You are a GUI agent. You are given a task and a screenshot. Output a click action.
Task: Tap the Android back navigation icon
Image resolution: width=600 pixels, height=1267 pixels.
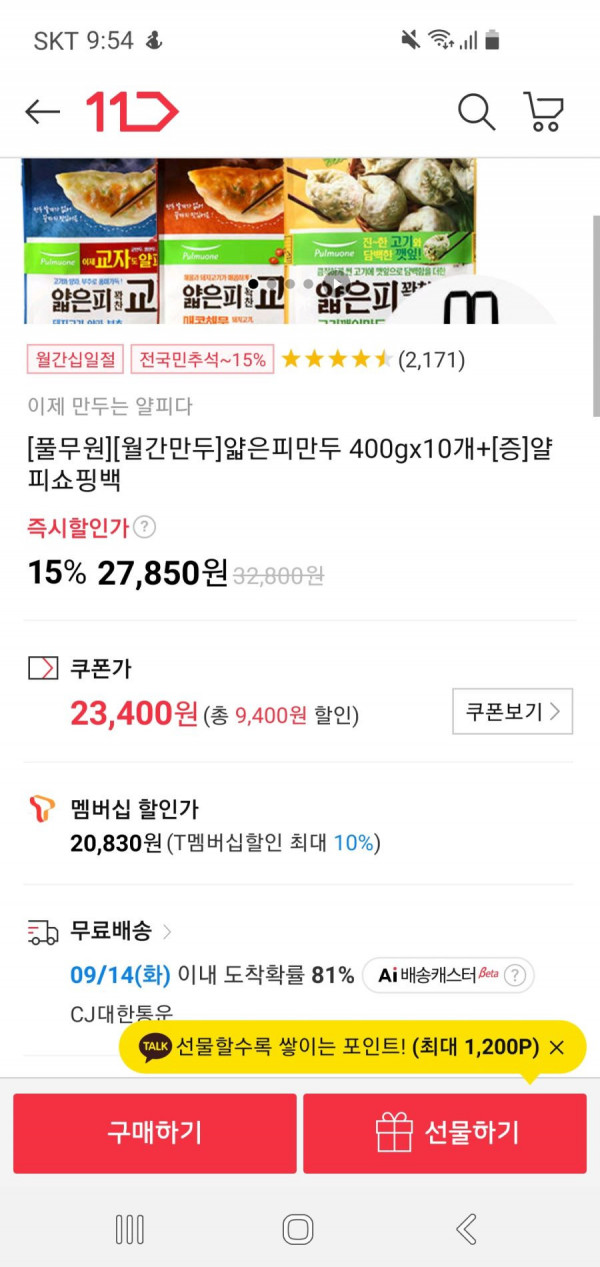pos(466,1229)
